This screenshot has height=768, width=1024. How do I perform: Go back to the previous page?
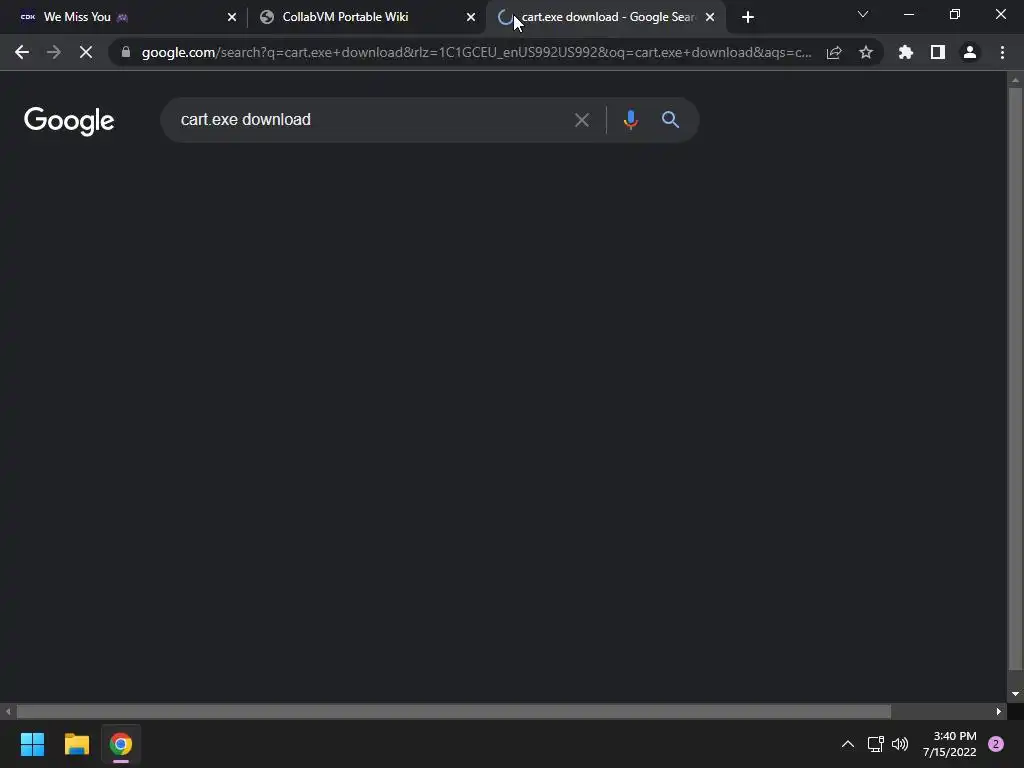pyautogui.click(x=22, y=52)
